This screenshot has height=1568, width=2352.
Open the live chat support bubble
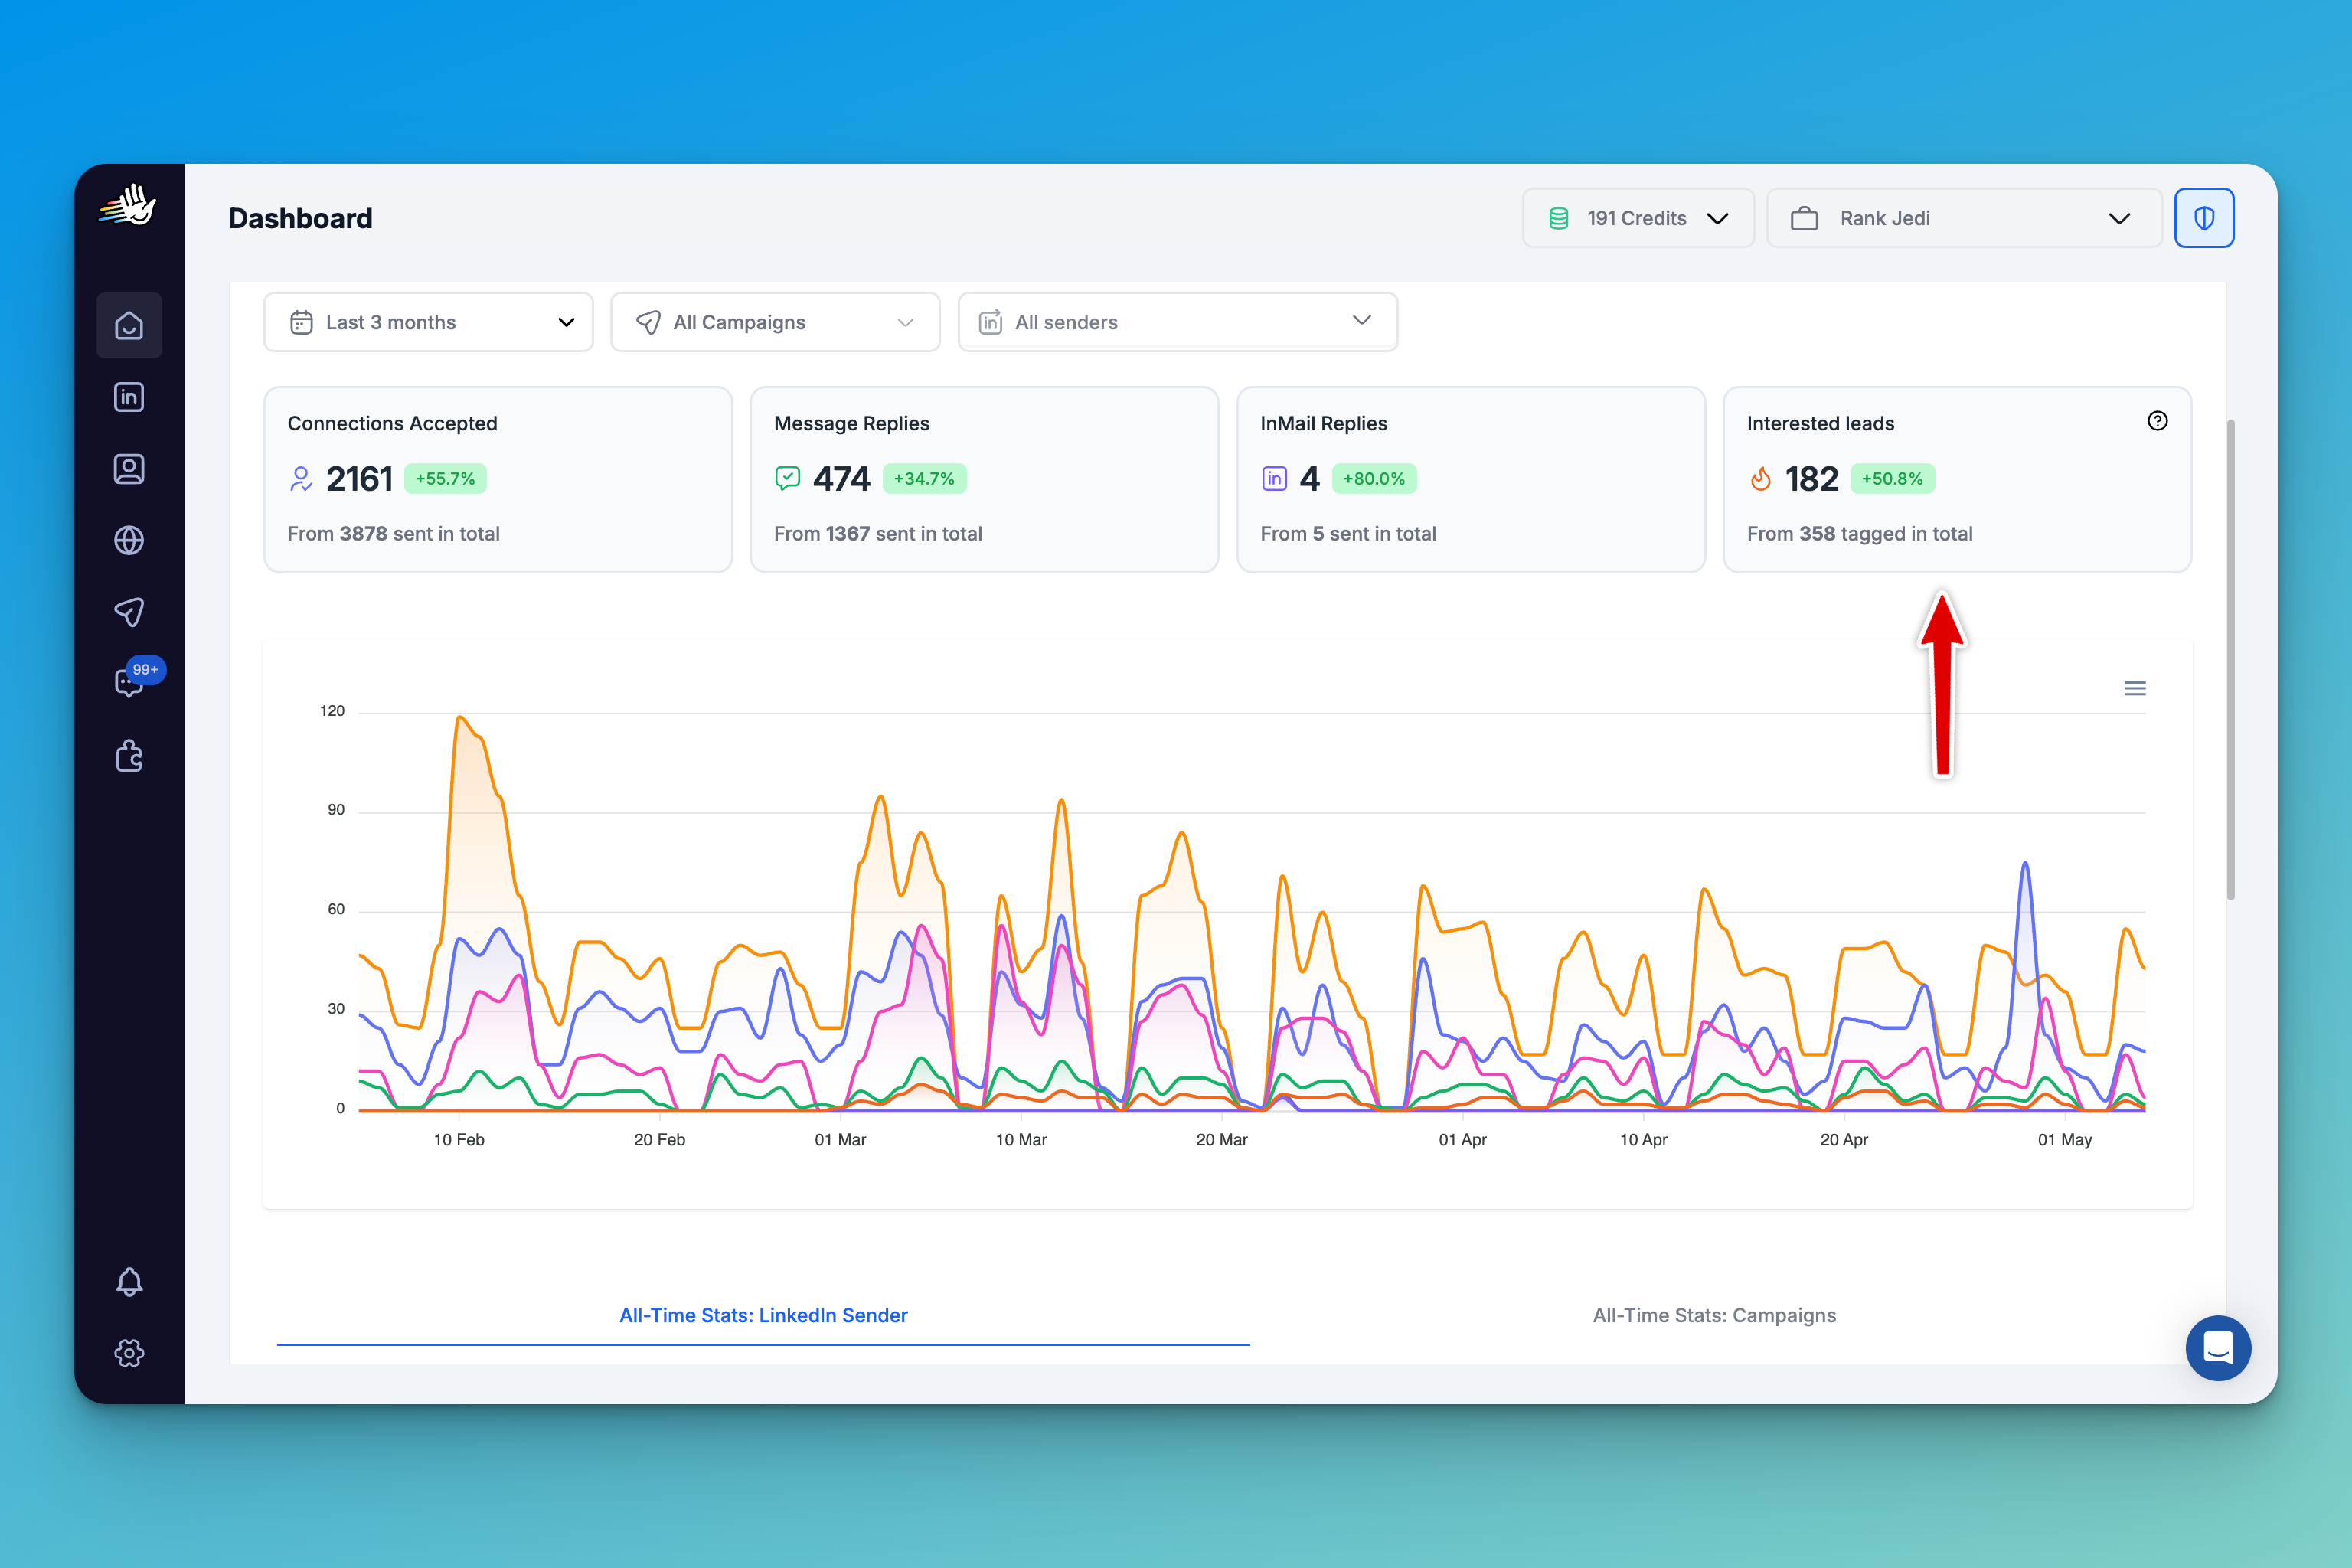point(2218,1348)
